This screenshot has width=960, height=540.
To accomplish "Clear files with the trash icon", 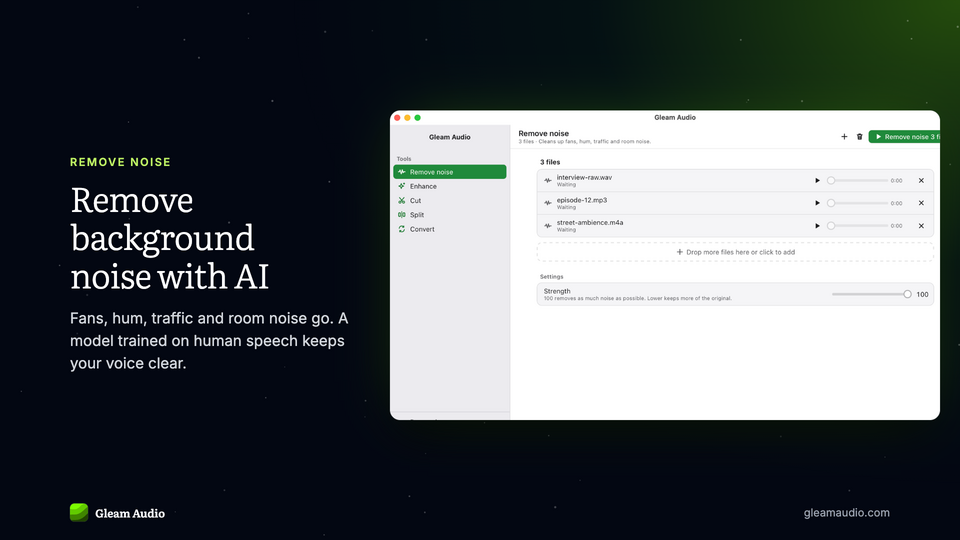I will (x=860, y=137).
